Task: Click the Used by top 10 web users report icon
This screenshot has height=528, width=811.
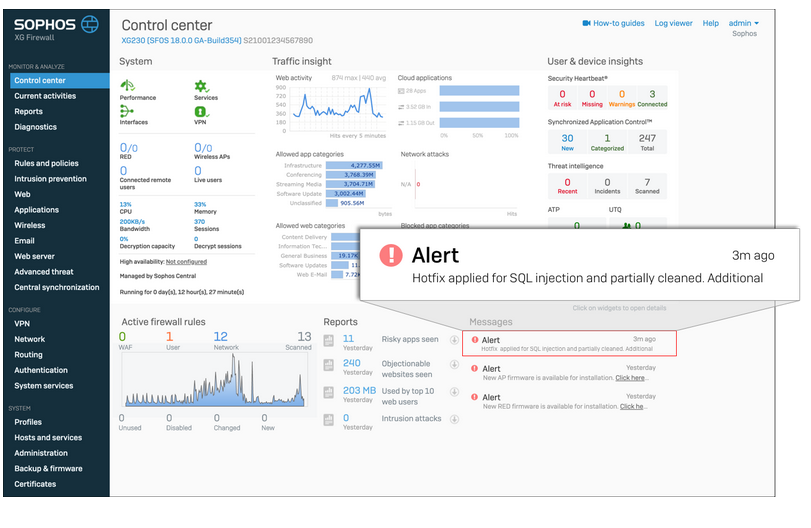Action: coord(328,392)
